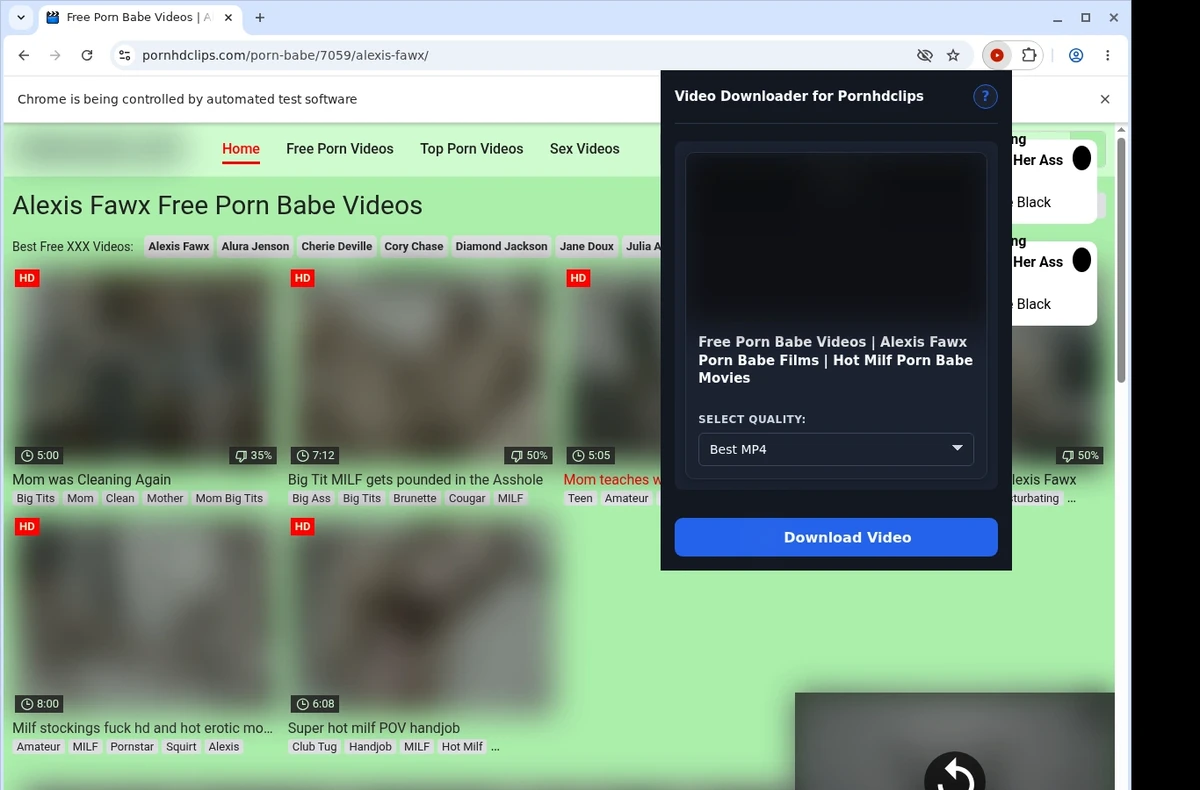The height and width of the screenshot is (790, 1200).
Task: Click the clock icon beside 5:00
Action: tap(28, 455)
